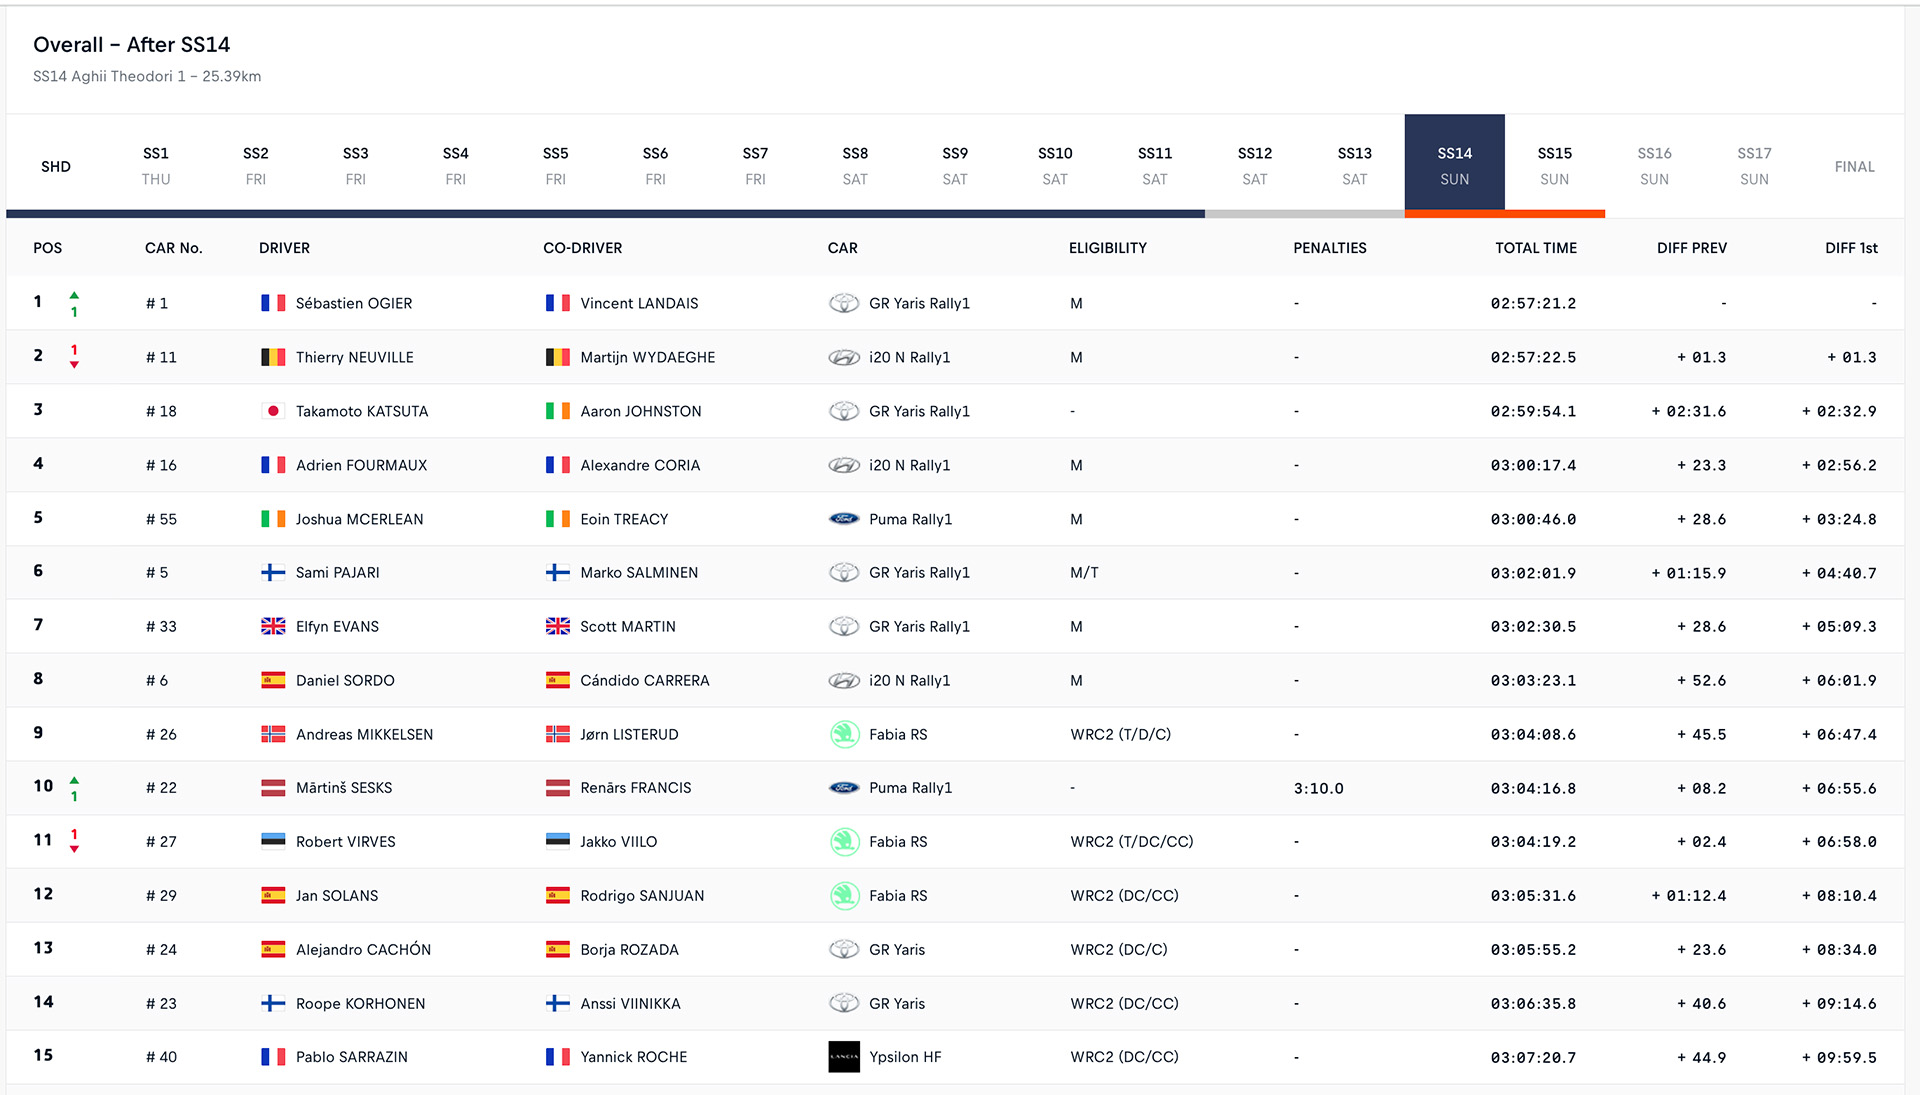
Task: Click the red down arrow at position 11
Action: pyautogui.click(x=74, y=849)
